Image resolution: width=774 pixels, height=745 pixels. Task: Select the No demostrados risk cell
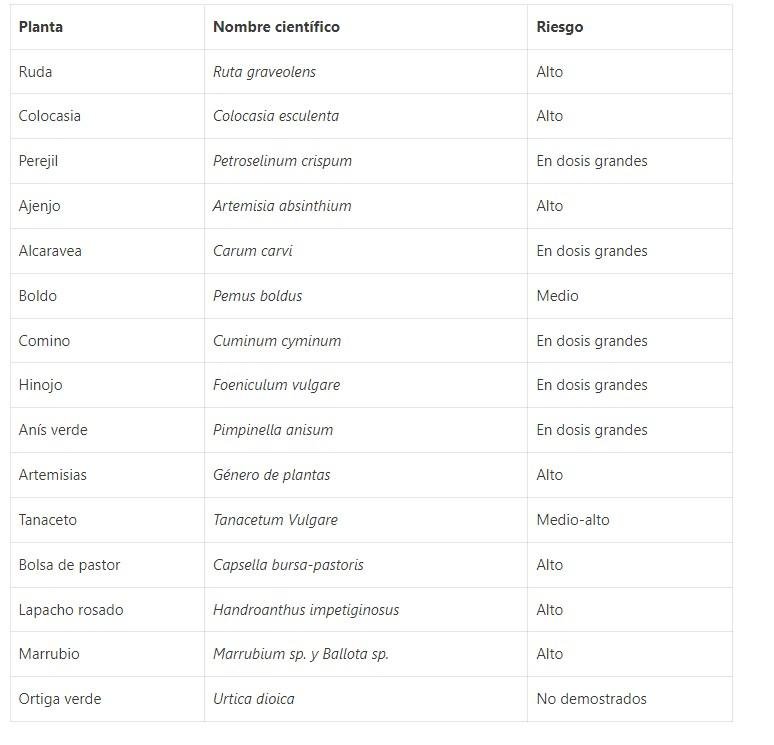coord(591,699)
